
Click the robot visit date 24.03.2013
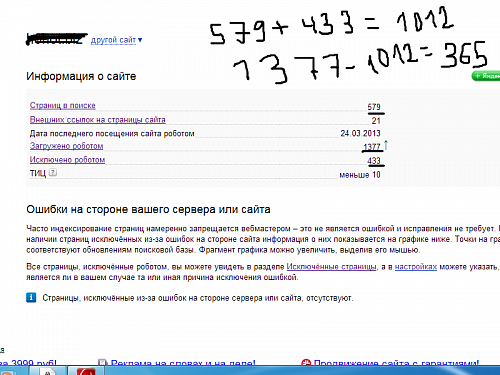coord(360,133)
